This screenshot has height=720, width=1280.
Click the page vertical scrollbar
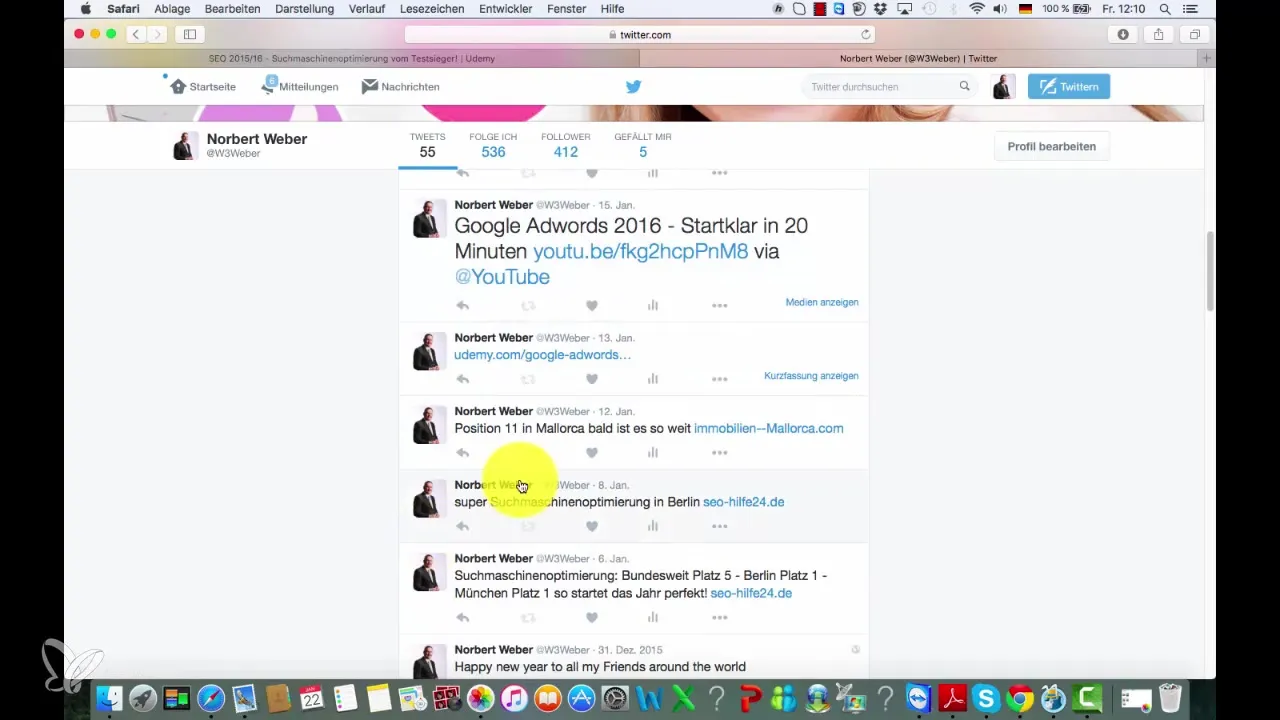[x=1210, y=270]
